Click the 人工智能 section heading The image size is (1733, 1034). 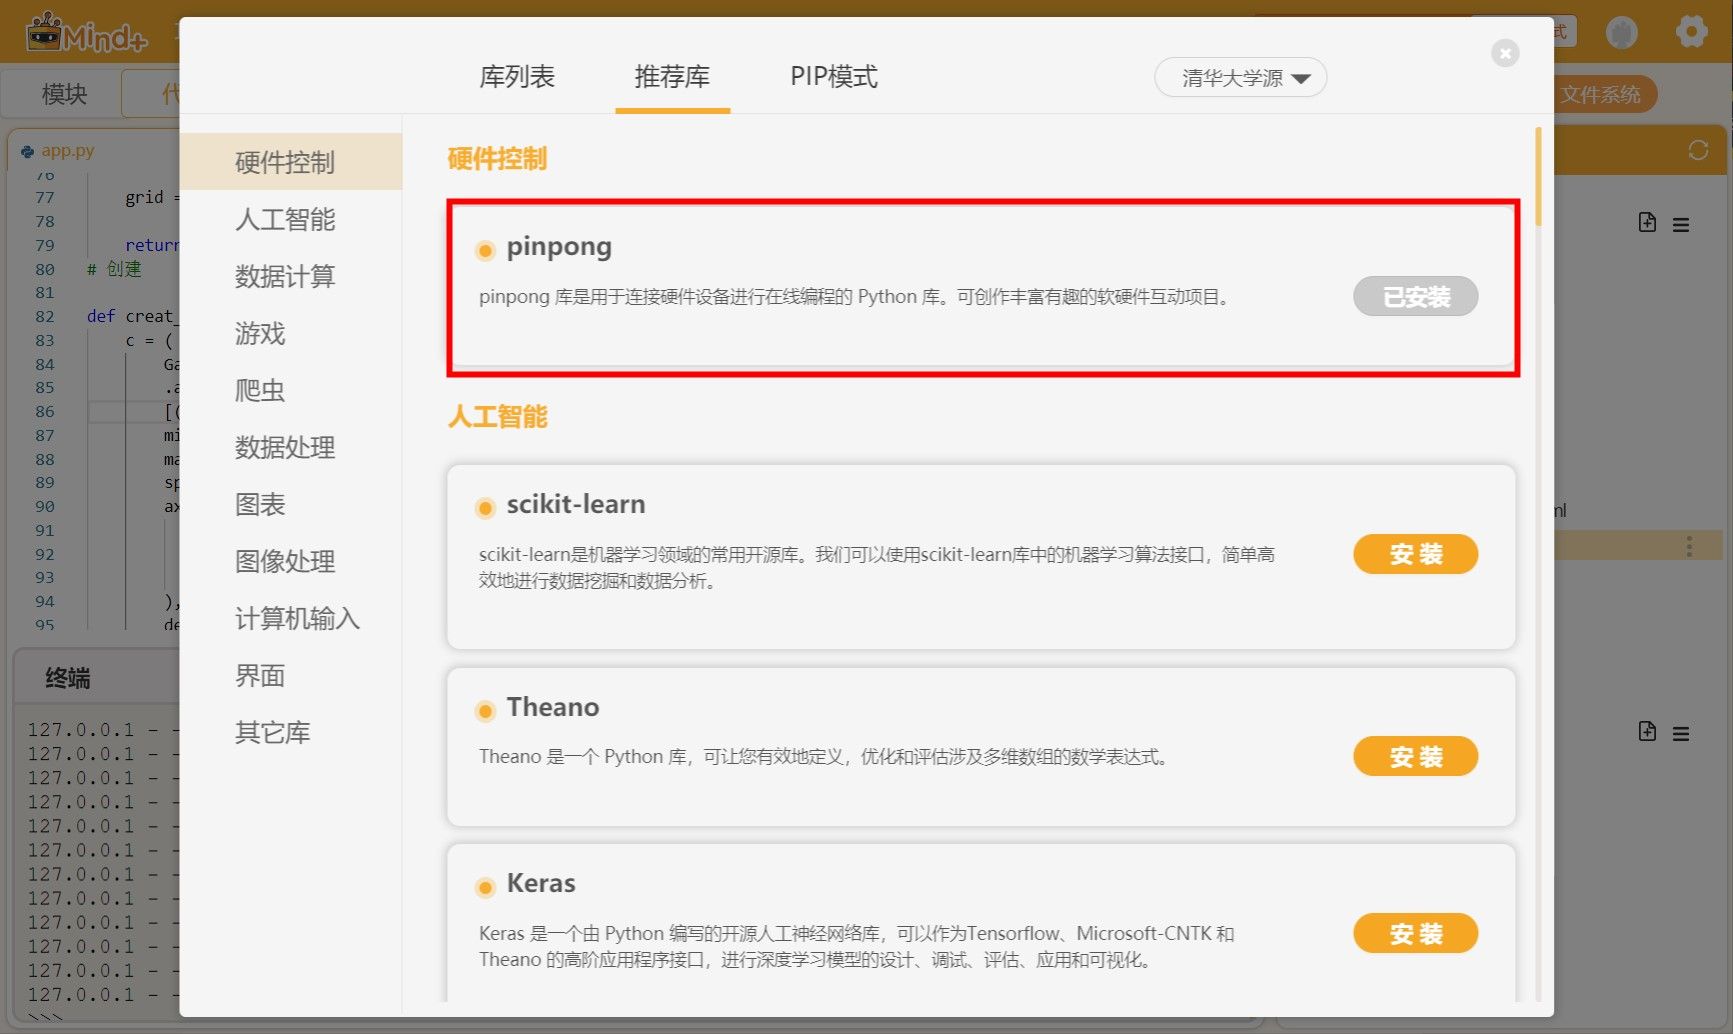pos(497,417)
